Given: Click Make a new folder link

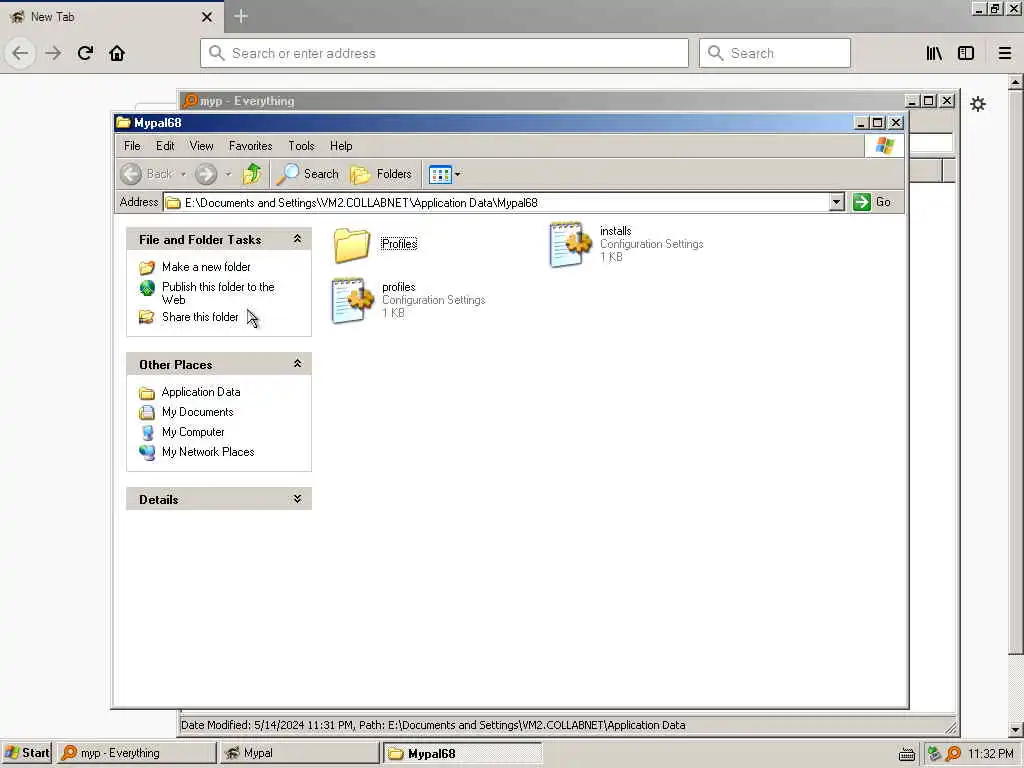Looking at the screenshot, I should [206, 266].
